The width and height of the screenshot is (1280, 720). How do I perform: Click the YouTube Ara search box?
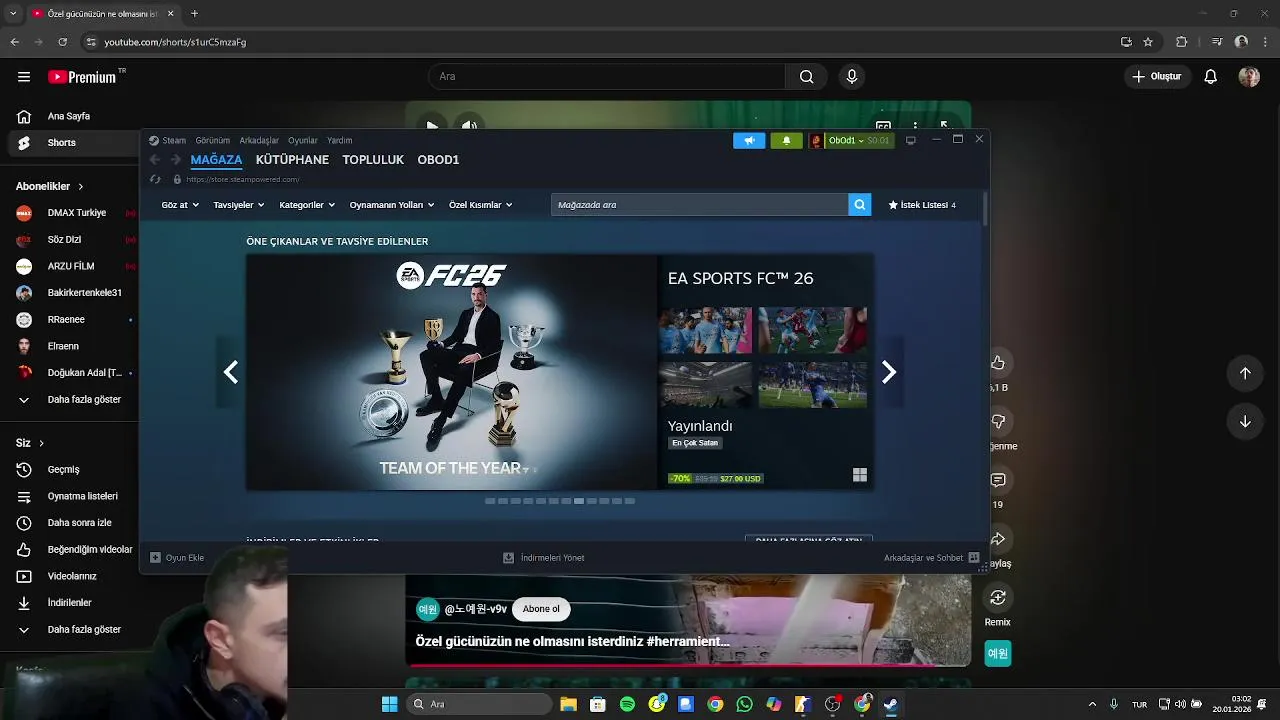(607, 77)
